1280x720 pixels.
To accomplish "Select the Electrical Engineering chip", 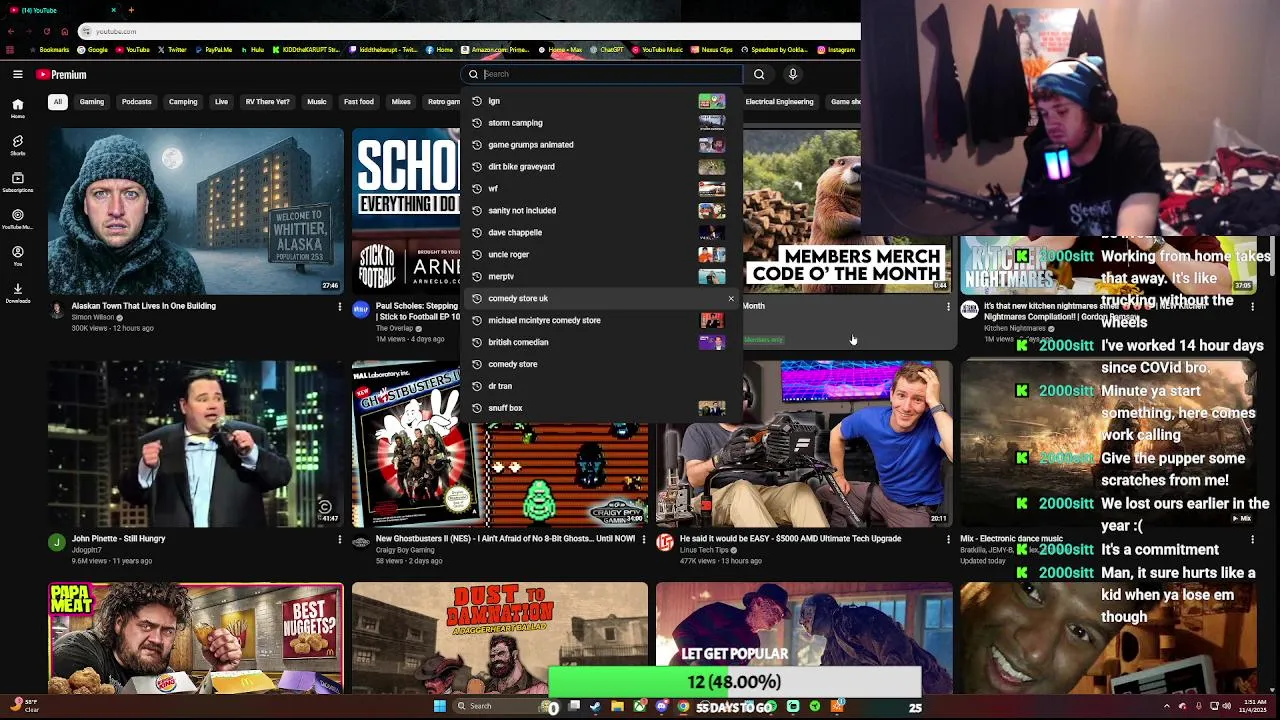I will click(779, 102).
